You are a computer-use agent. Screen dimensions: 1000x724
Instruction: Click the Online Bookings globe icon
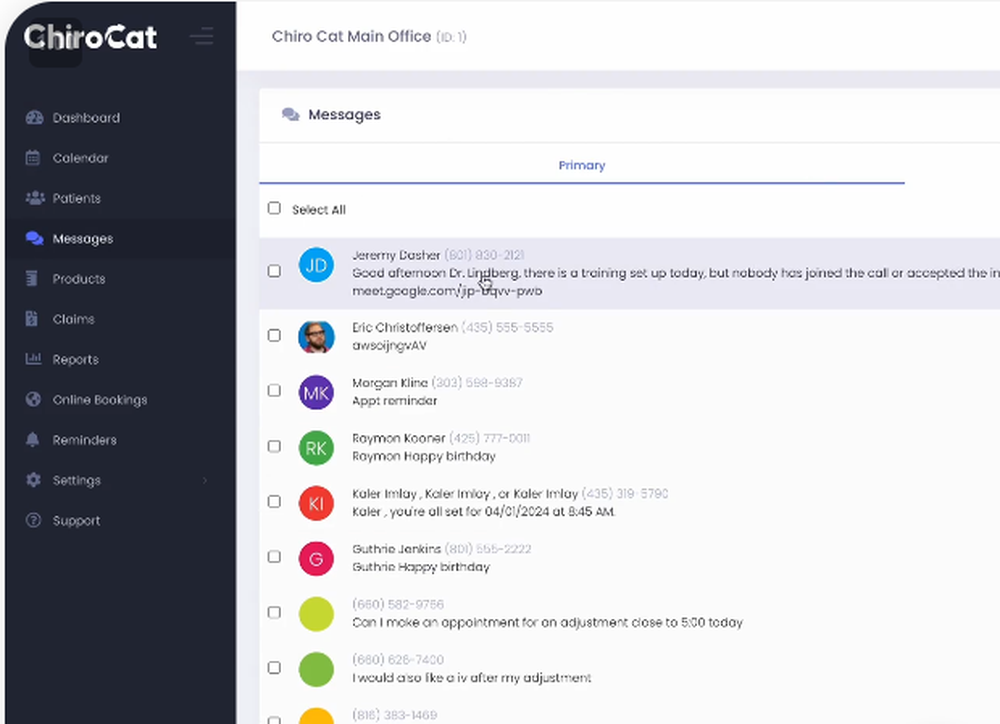[33, 399]
